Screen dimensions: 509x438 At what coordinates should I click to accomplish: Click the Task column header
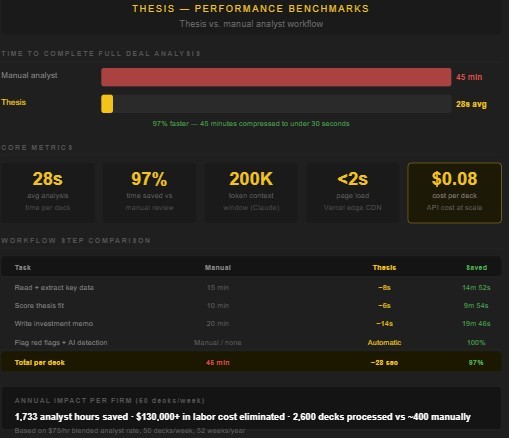[x=23, y=267]
